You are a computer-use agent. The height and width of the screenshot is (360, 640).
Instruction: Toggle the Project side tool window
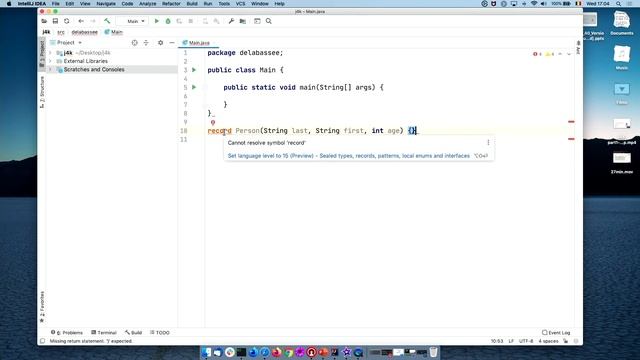coord(42,53)
